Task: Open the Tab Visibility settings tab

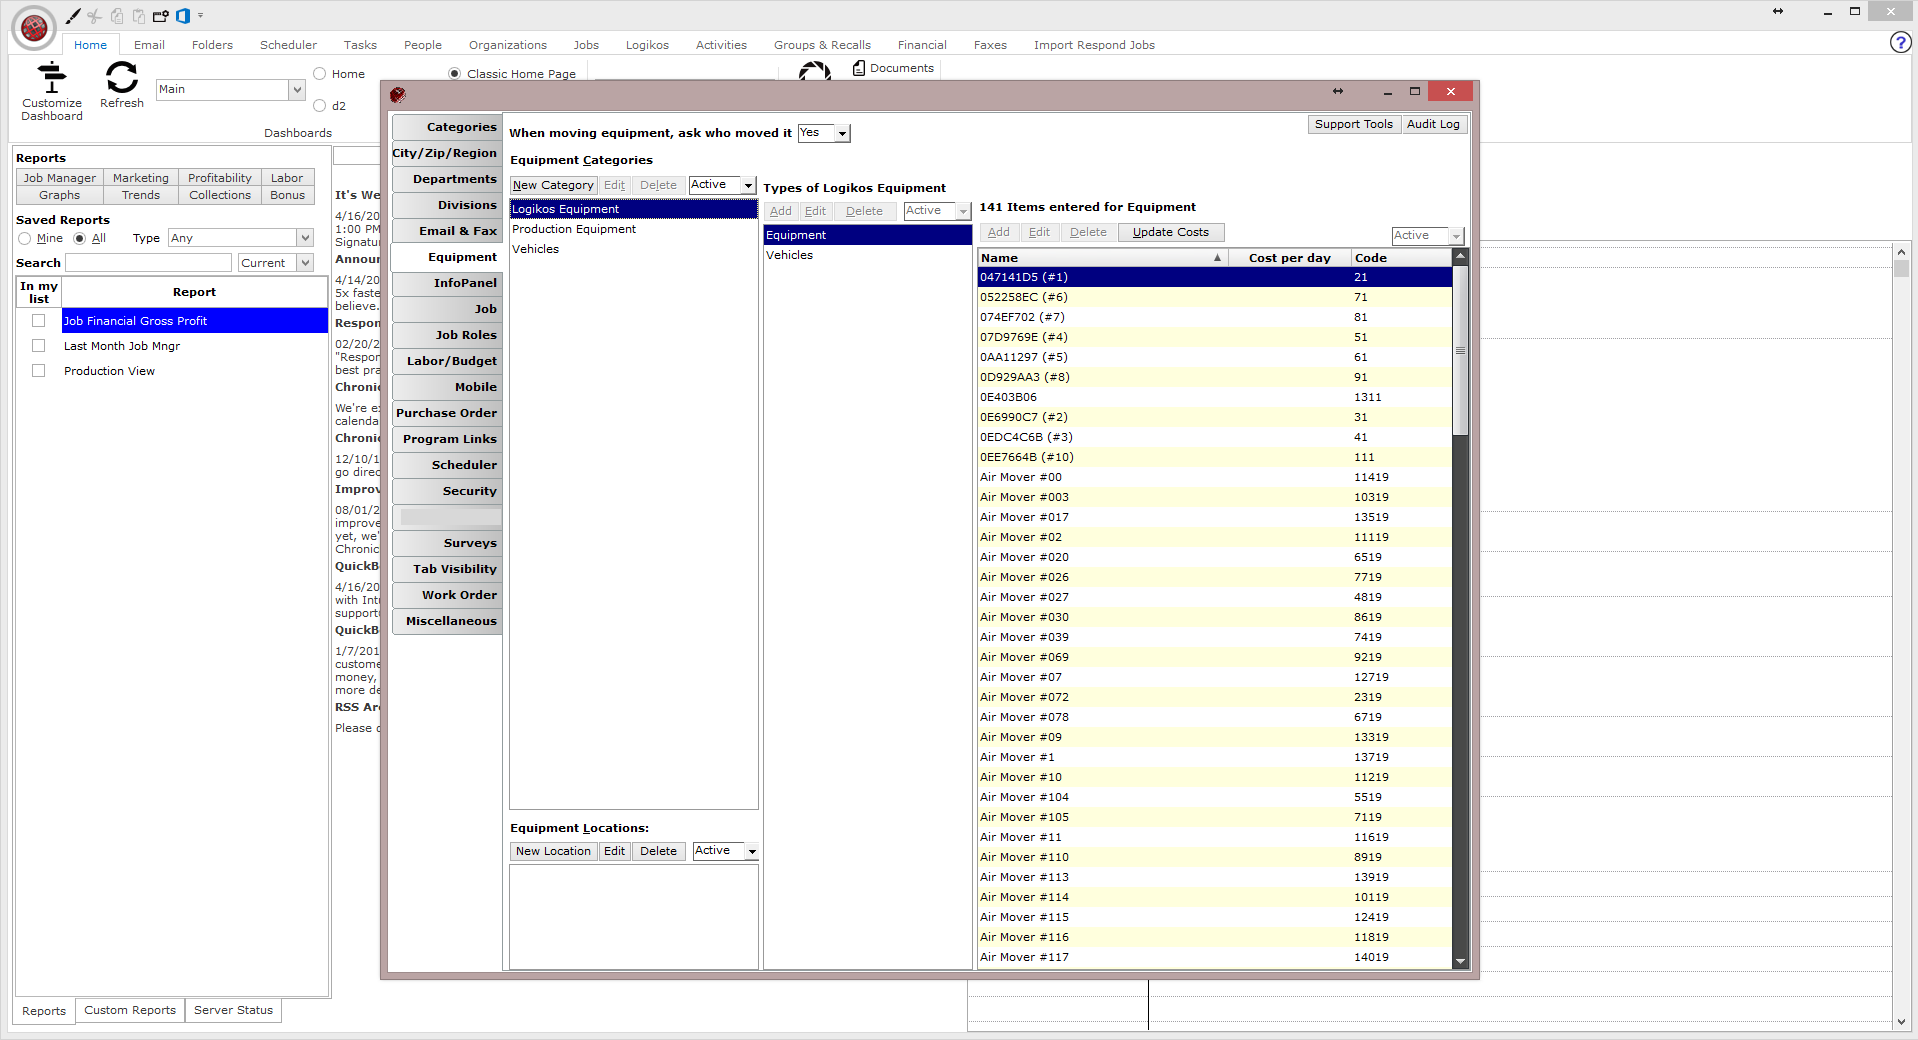Action: pyautogui.click(x=448, y=569)
